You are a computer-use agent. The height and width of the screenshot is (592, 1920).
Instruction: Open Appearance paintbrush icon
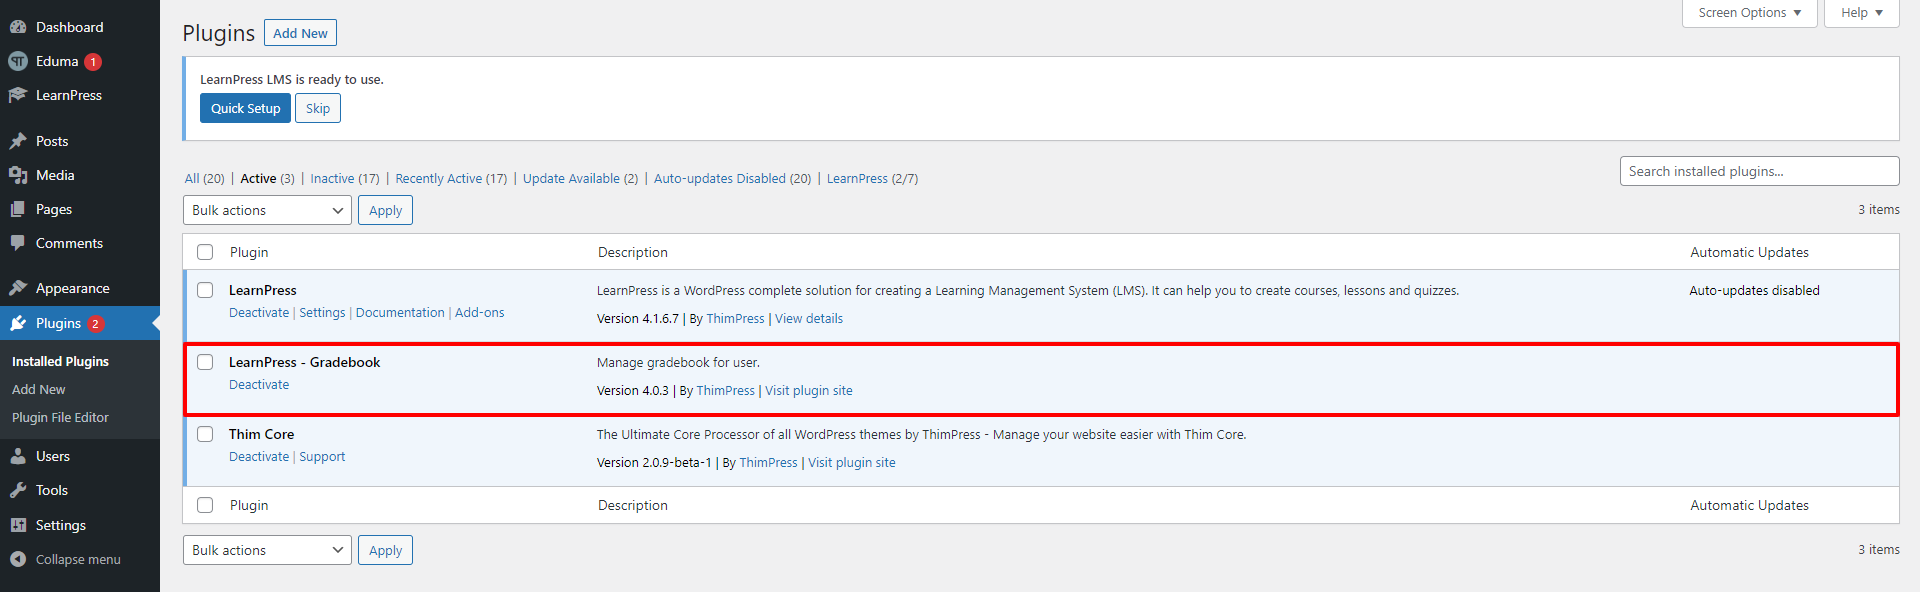(x=18, y=288)
